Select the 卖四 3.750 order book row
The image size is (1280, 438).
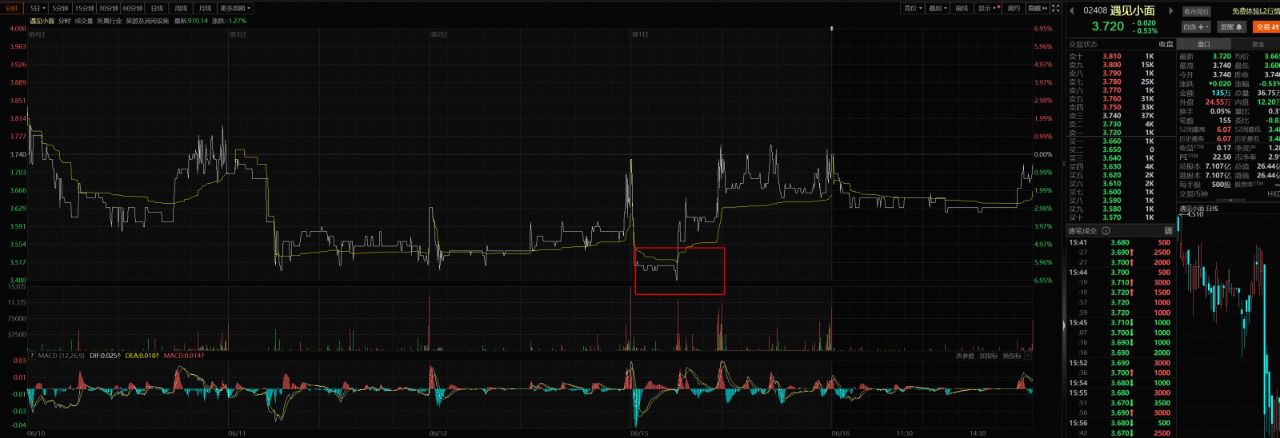coord(1122,107)
